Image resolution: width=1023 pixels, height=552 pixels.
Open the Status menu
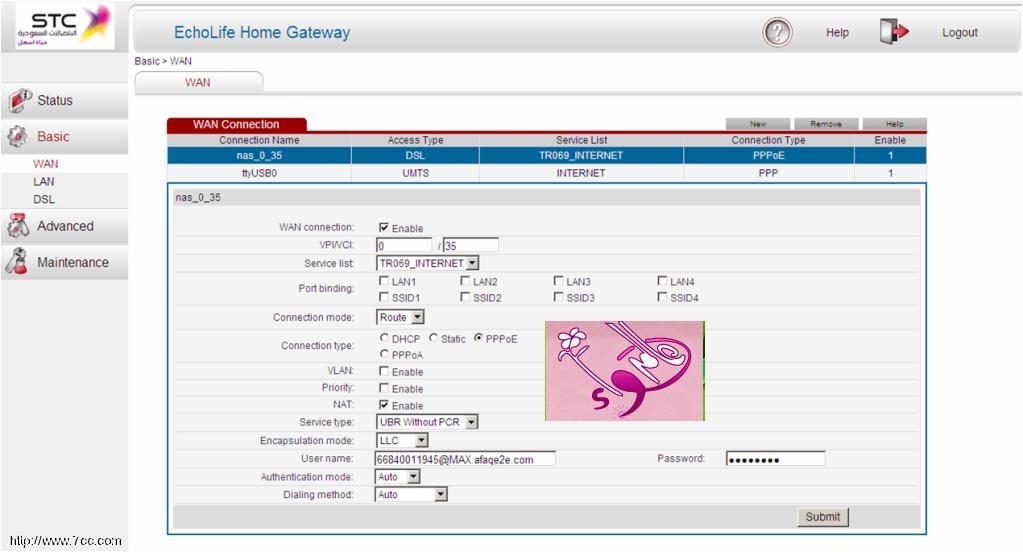pos(65,100)
